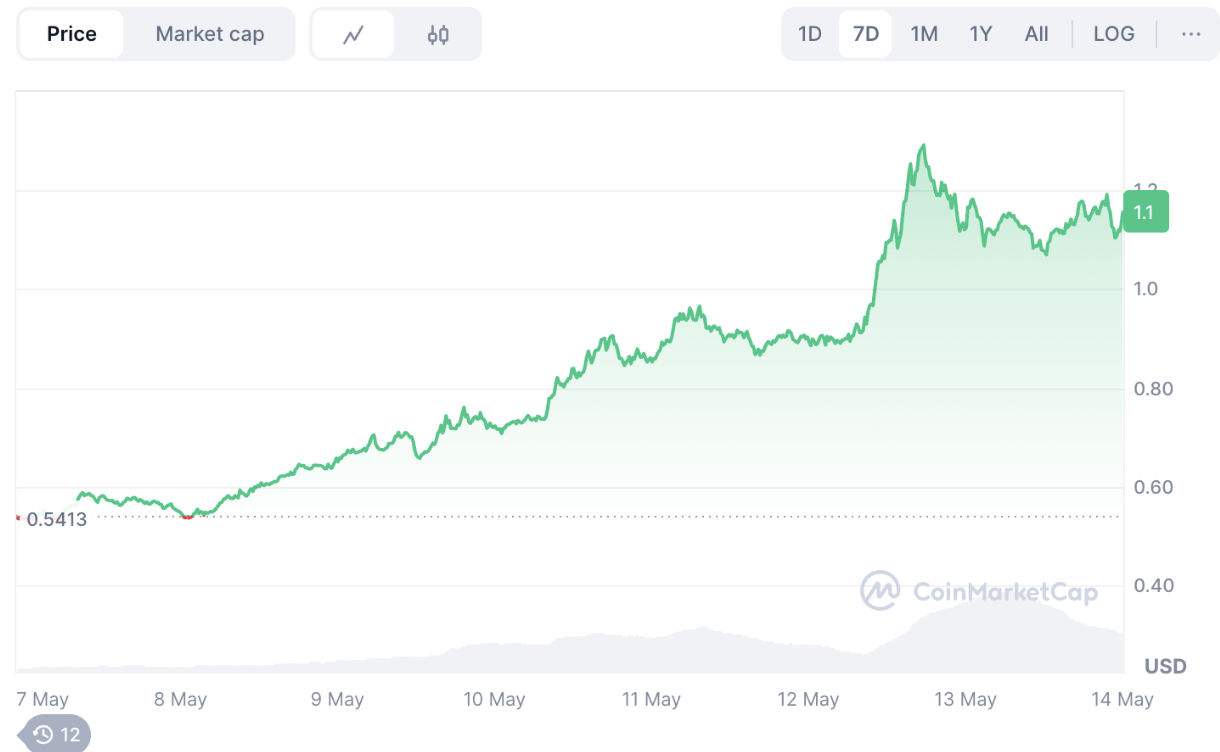
Task: Open the history events badge showing 12
Action: 56,735
